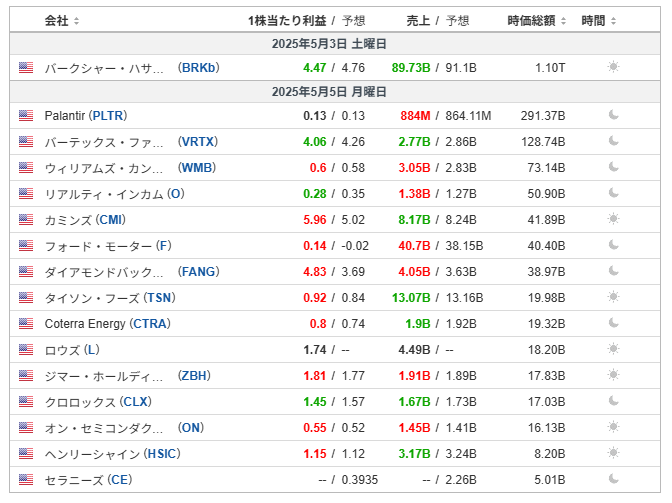This screenshot has width=672, height=503.
Task: Click moon icon in FANG row
Action: (613, 271)
